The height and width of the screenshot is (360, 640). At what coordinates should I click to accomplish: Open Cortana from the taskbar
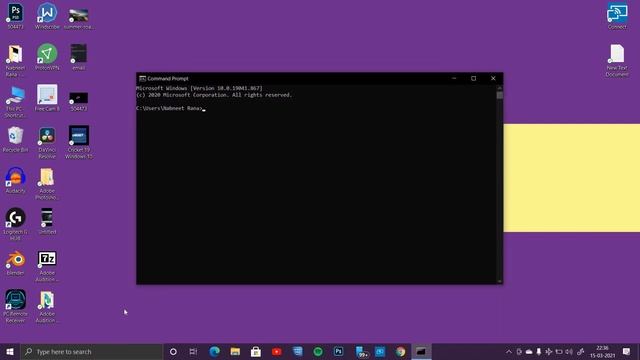pos(173,351)
